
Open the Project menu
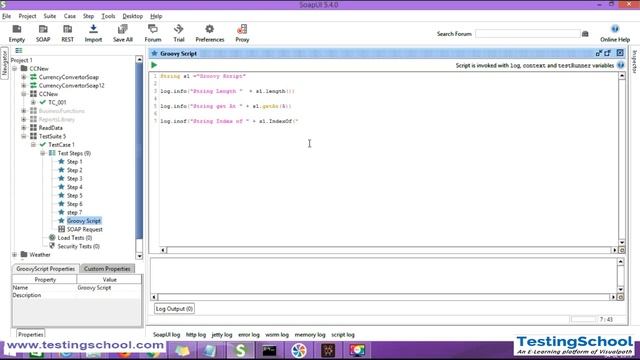pyautogui.click(x=27, y=16)
